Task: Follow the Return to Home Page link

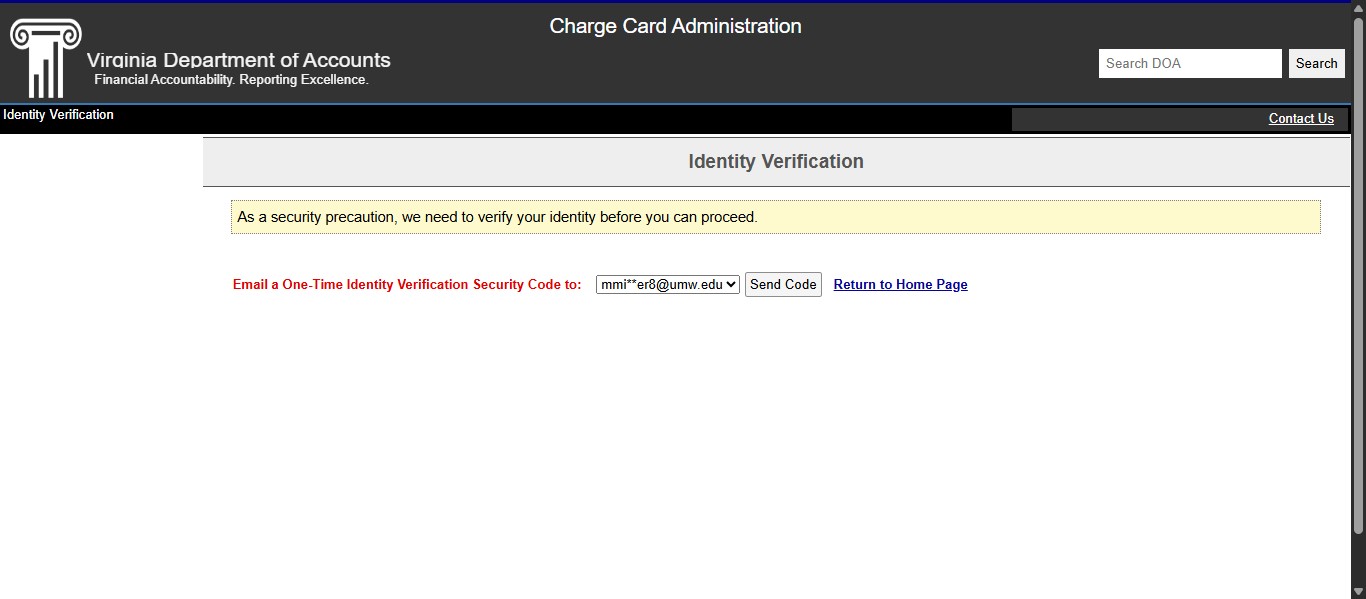Action: (900, 285)
